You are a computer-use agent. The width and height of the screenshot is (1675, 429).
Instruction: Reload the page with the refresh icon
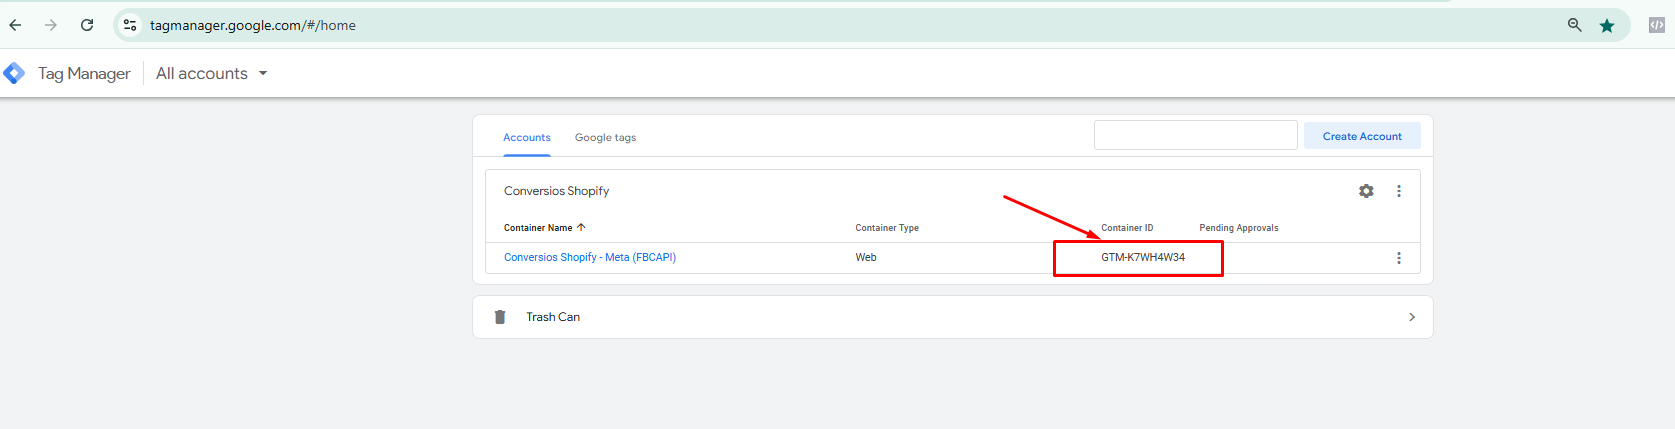point(87,25)
